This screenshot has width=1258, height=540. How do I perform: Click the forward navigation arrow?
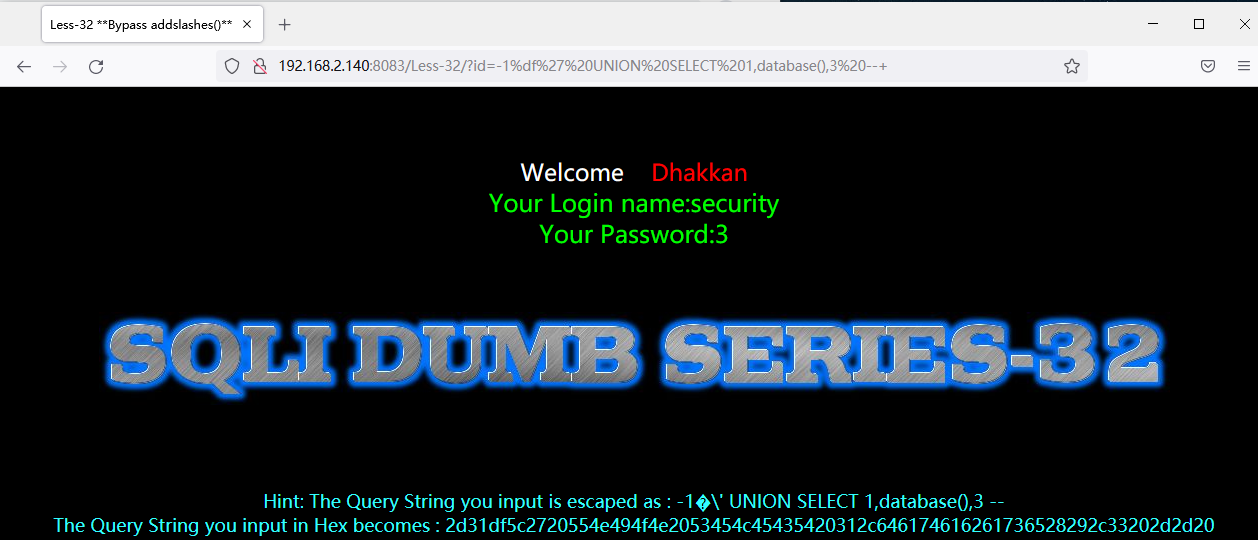tap(60, 66)
